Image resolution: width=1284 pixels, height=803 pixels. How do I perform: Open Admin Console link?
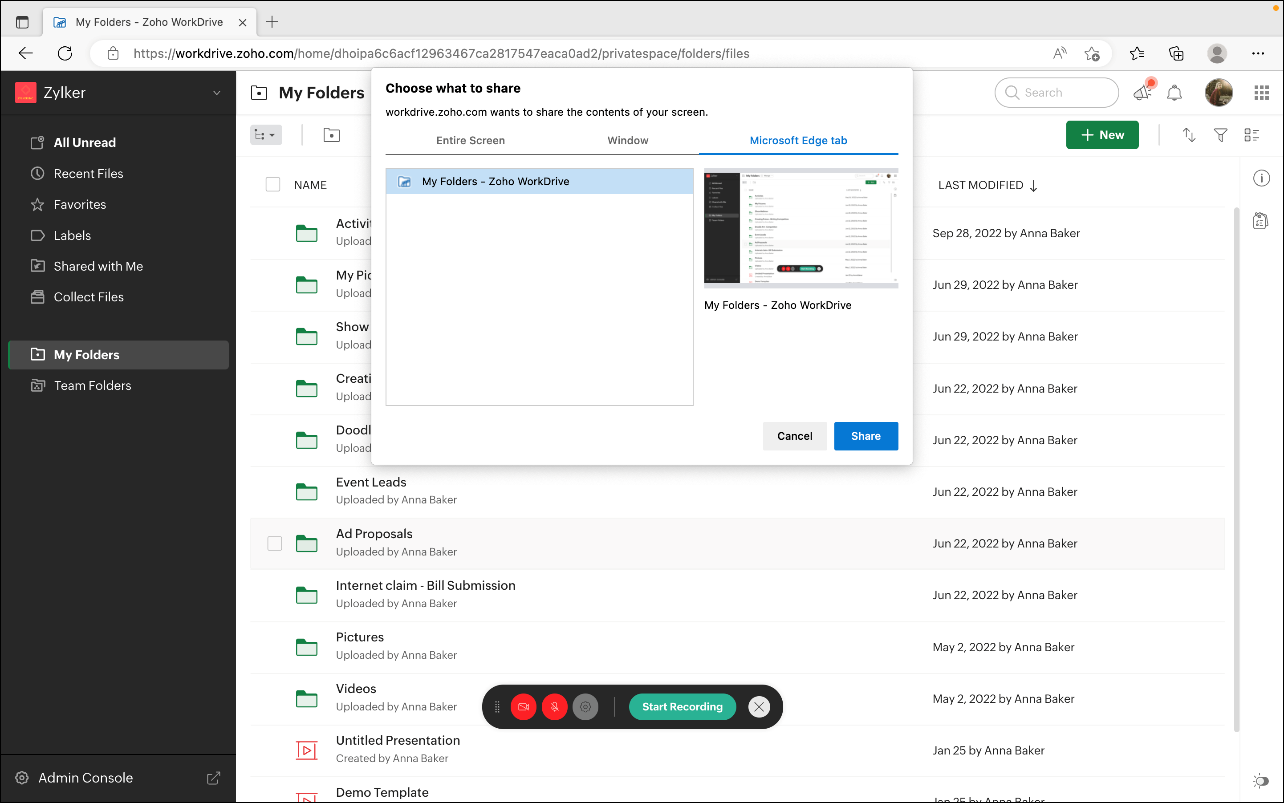pos(85,778)
